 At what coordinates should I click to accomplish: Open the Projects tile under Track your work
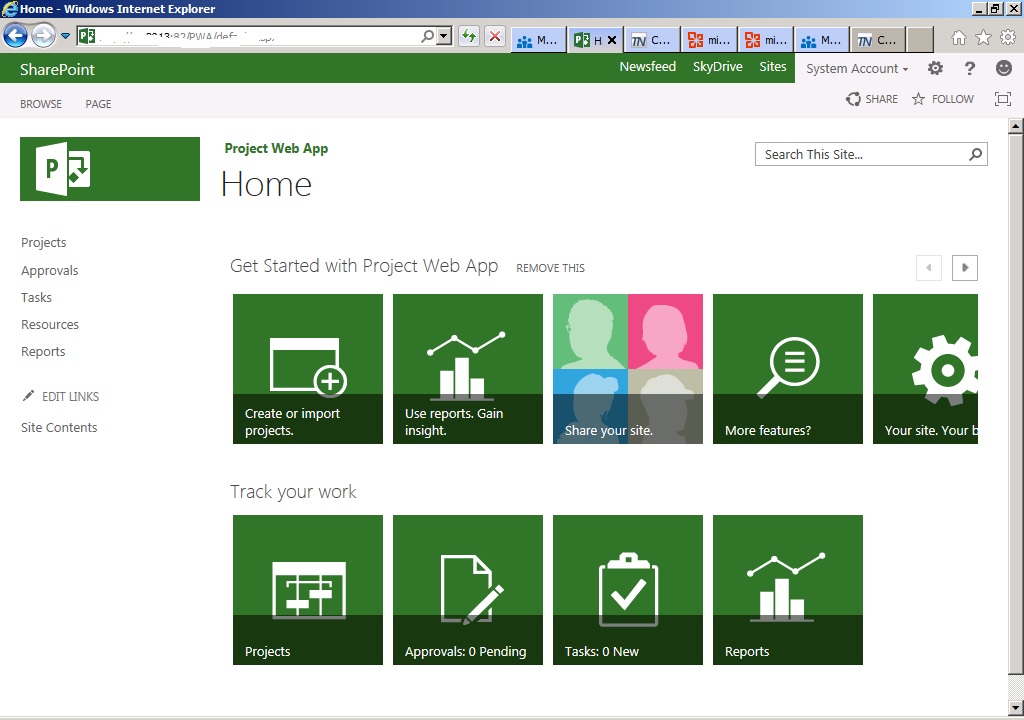(x=308, y=590)
